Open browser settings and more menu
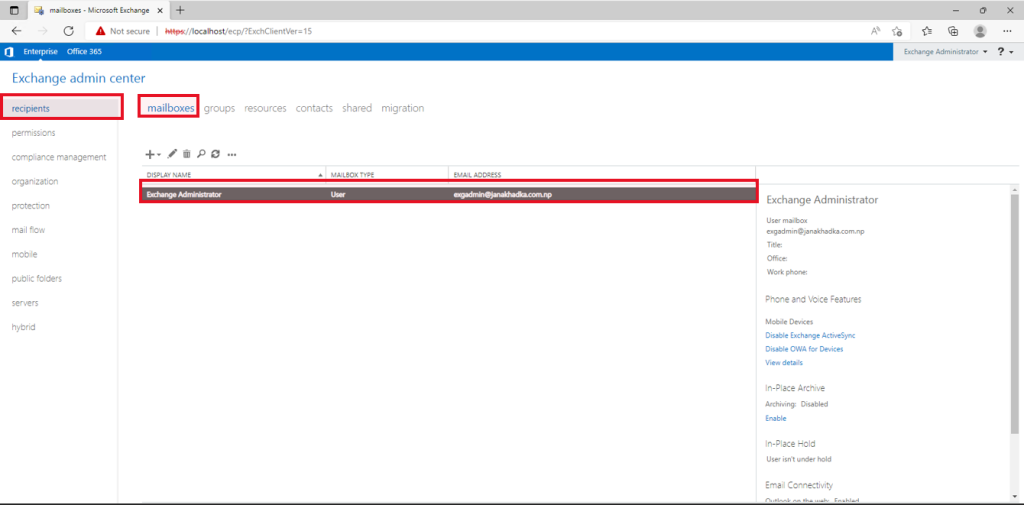 pos(1006,31)
